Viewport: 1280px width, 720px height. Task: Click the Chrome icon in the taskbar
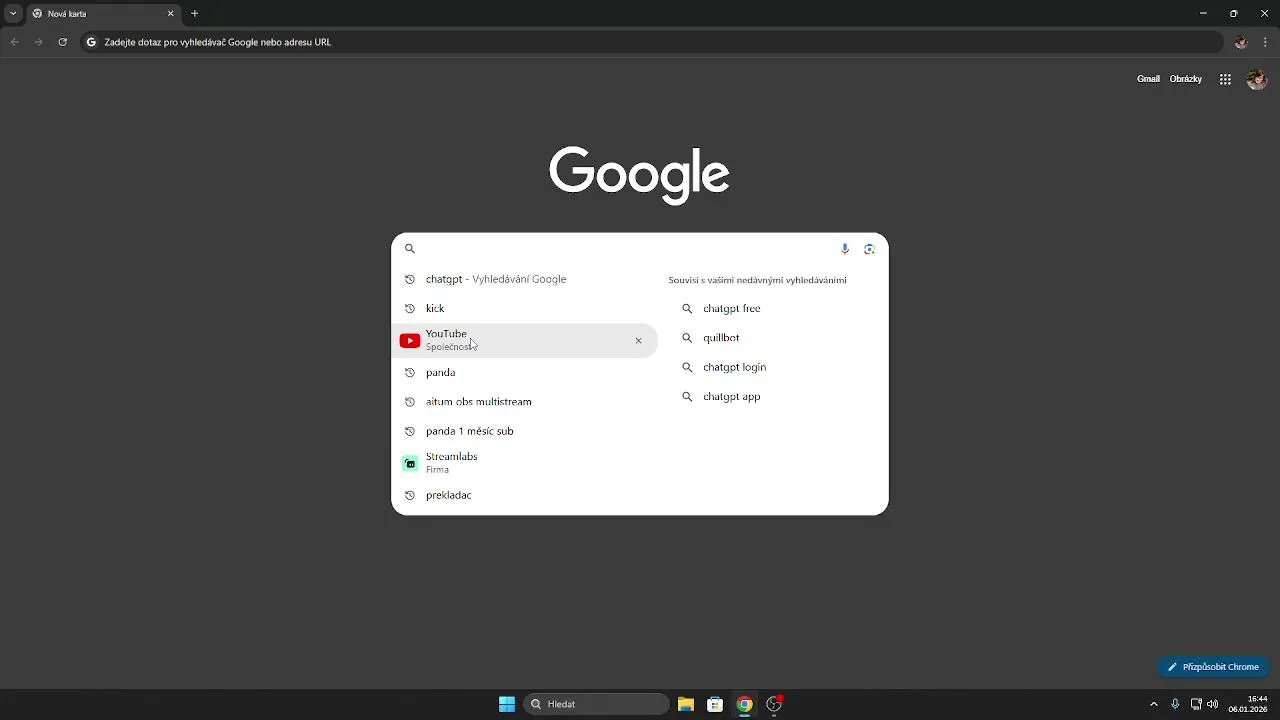[x=744, y=704]
